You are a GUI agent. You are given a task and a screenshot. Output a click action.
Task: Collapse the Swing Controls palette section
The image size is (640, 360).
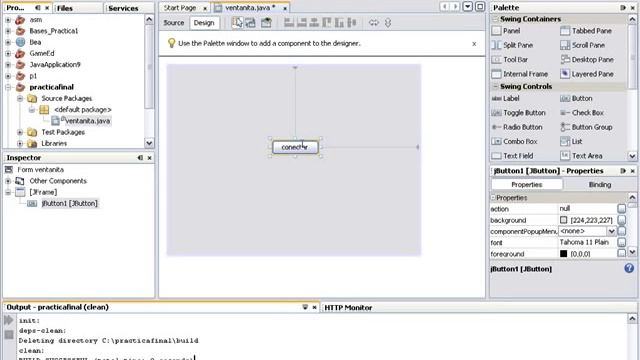(495, 87)
